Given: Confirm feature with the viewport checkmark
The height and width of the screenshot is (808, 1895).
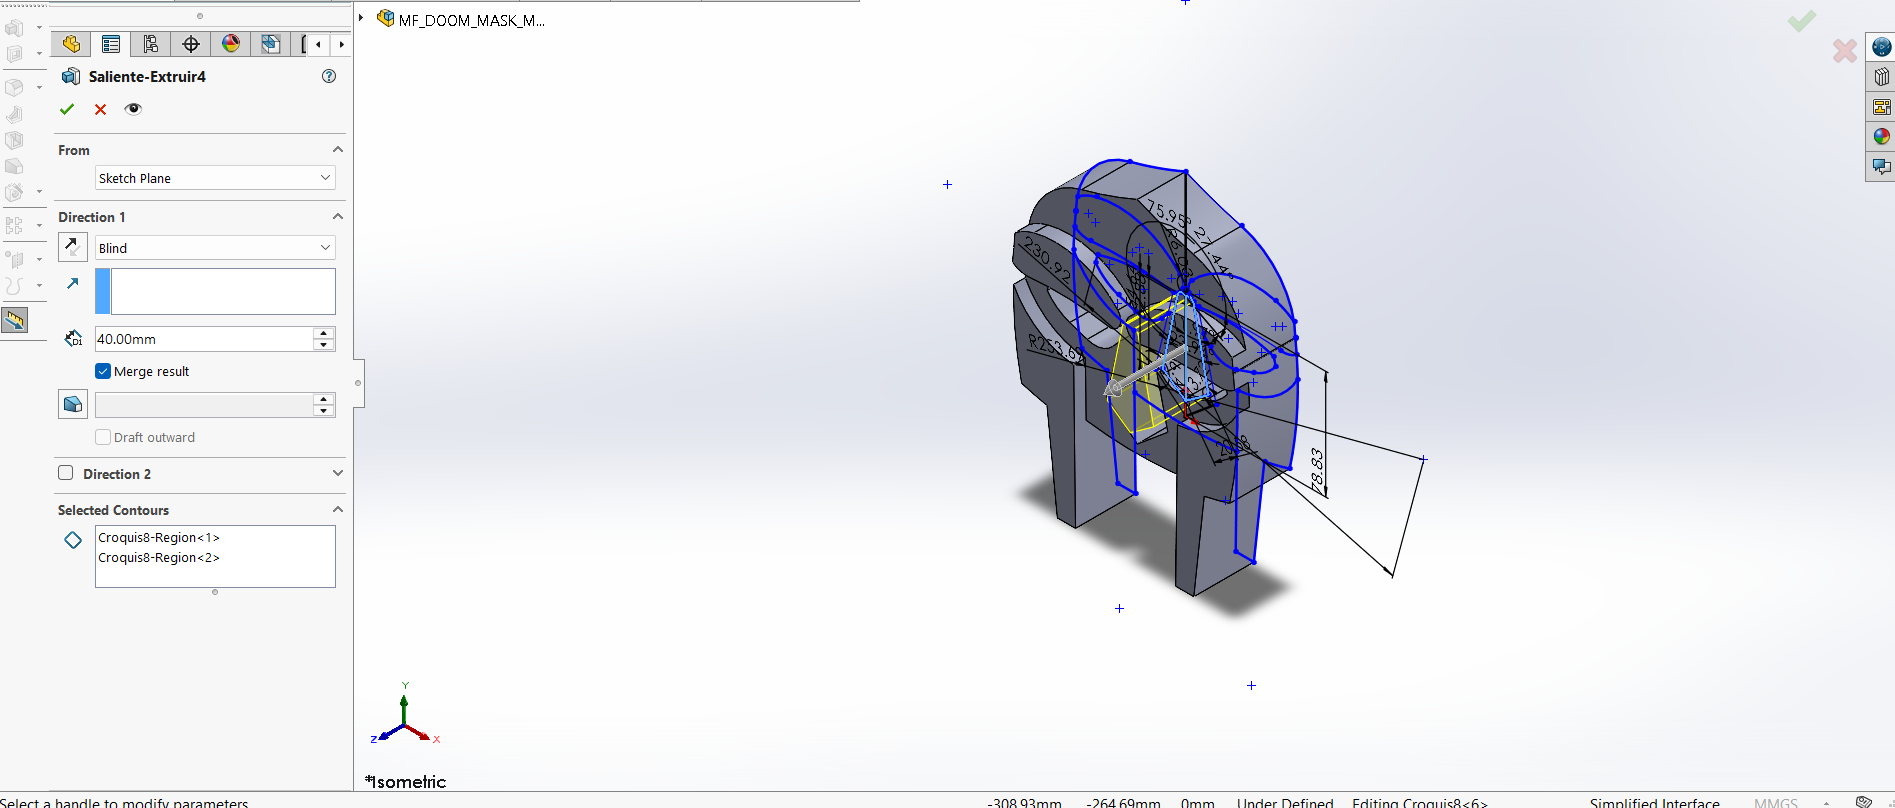Looking at the screenshot, I should point(1801,21).
